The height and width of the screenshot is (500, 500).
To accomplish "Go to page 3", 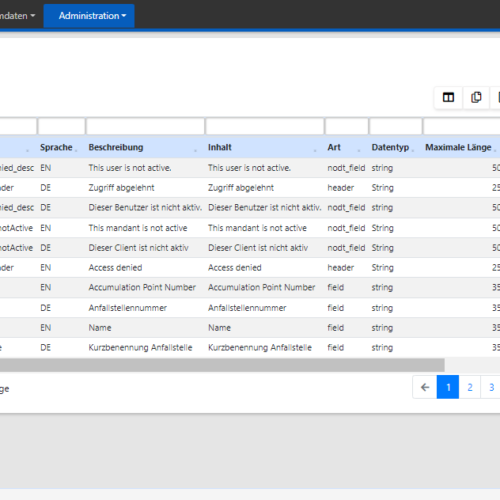I will coord(491,387).
